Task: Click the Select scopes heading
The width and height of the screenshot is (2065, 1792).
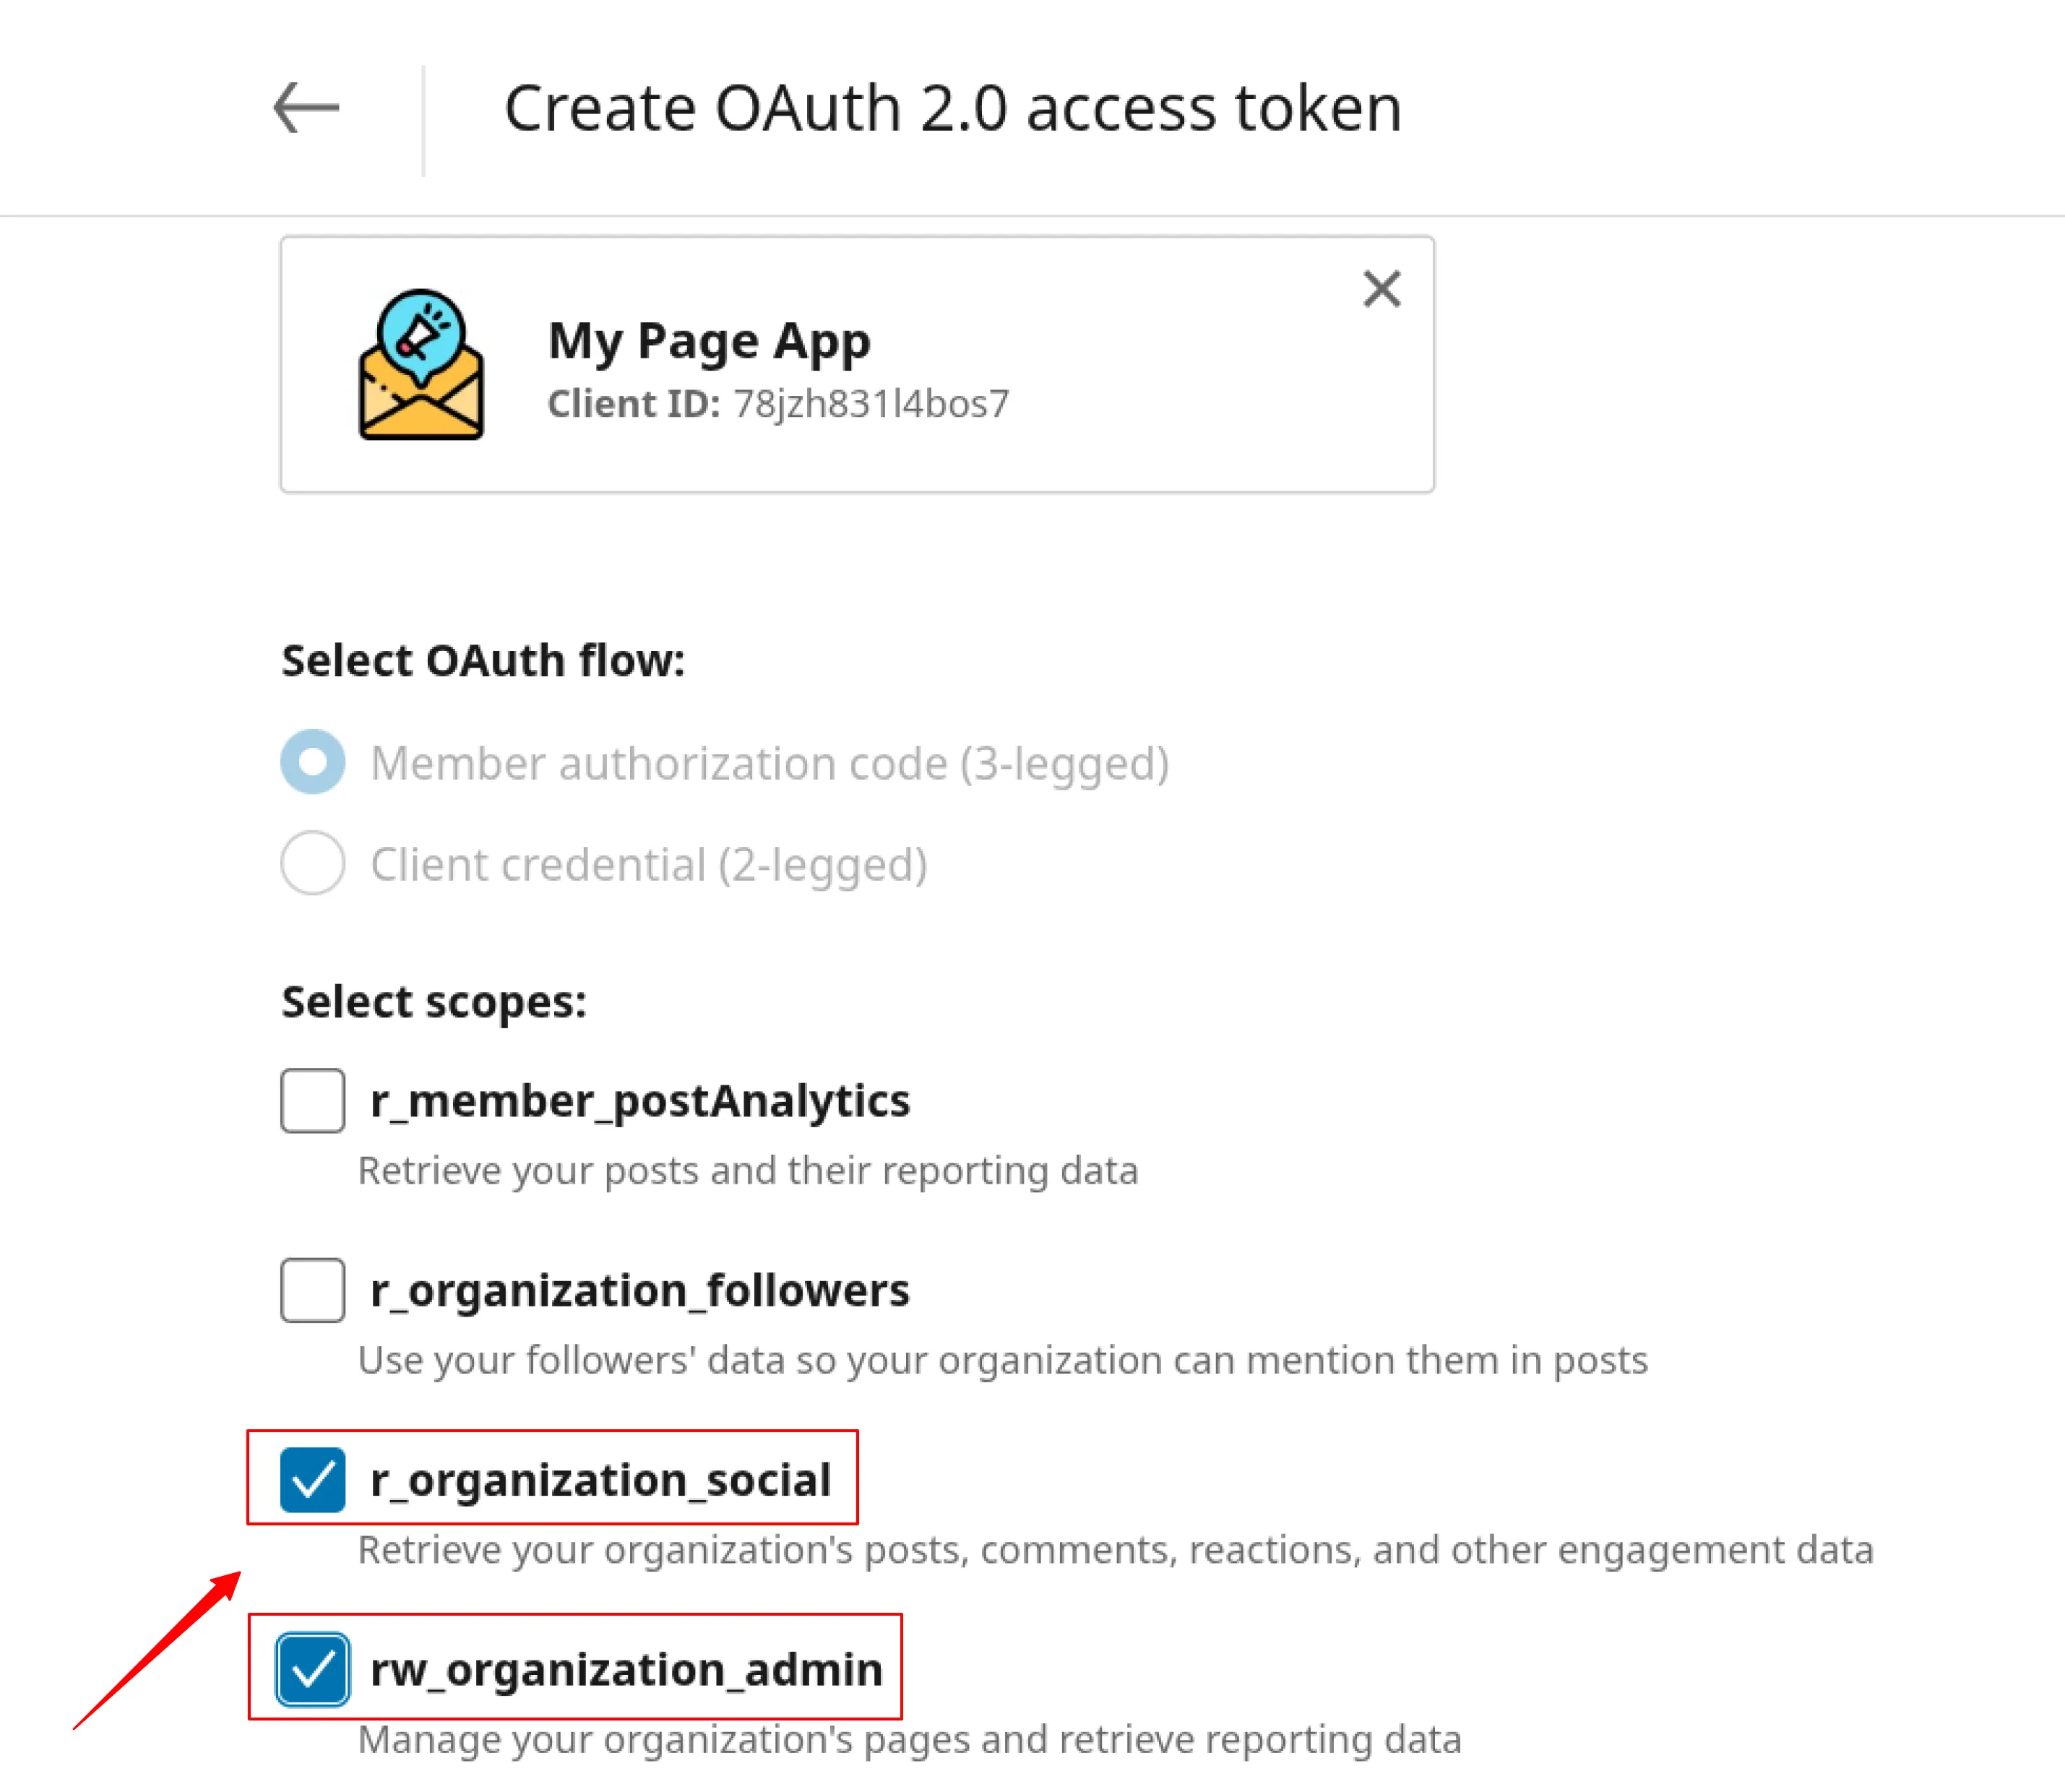Action: pyautogui.click(x=434, y=1002)
